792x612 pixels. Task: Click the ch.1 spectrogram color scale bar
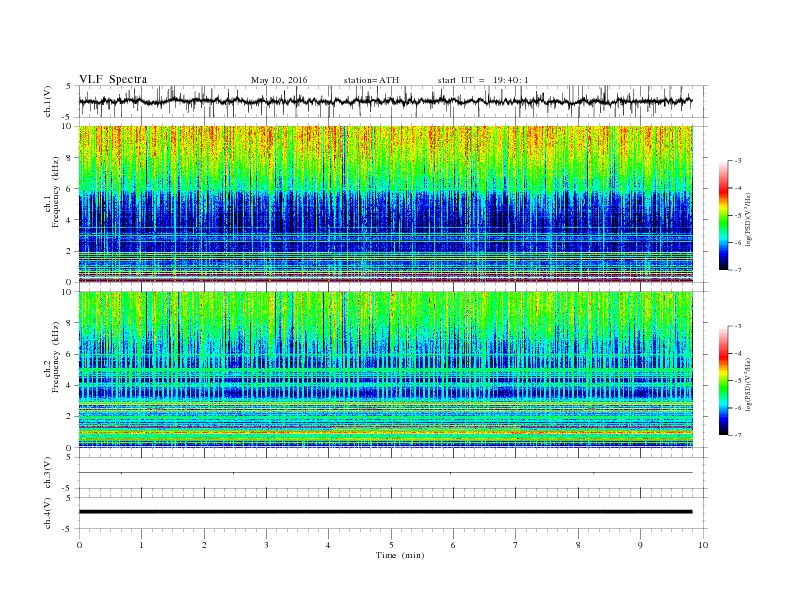(x=723, y=215)
